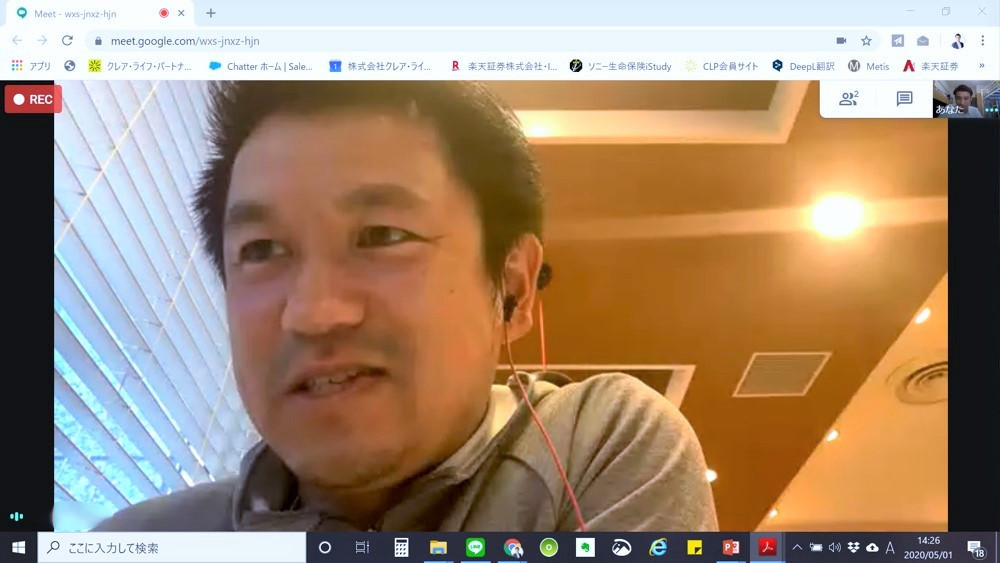This screenshot has height=563, width=1000.
Task: Expand the hidden bookmarks overflow chevron
Action: pos(979,66)
